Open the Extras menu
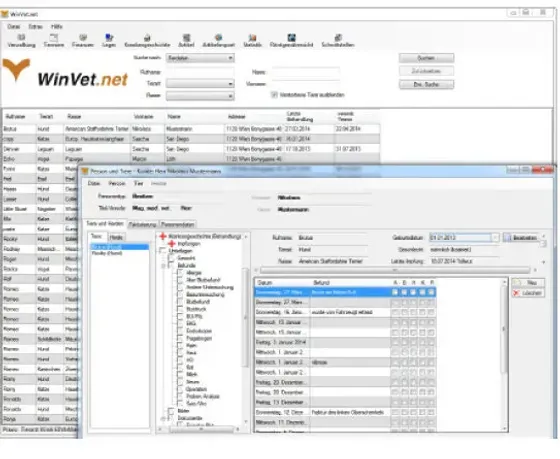The height and width of the screenshot is (459, 560). coord(36,26)
